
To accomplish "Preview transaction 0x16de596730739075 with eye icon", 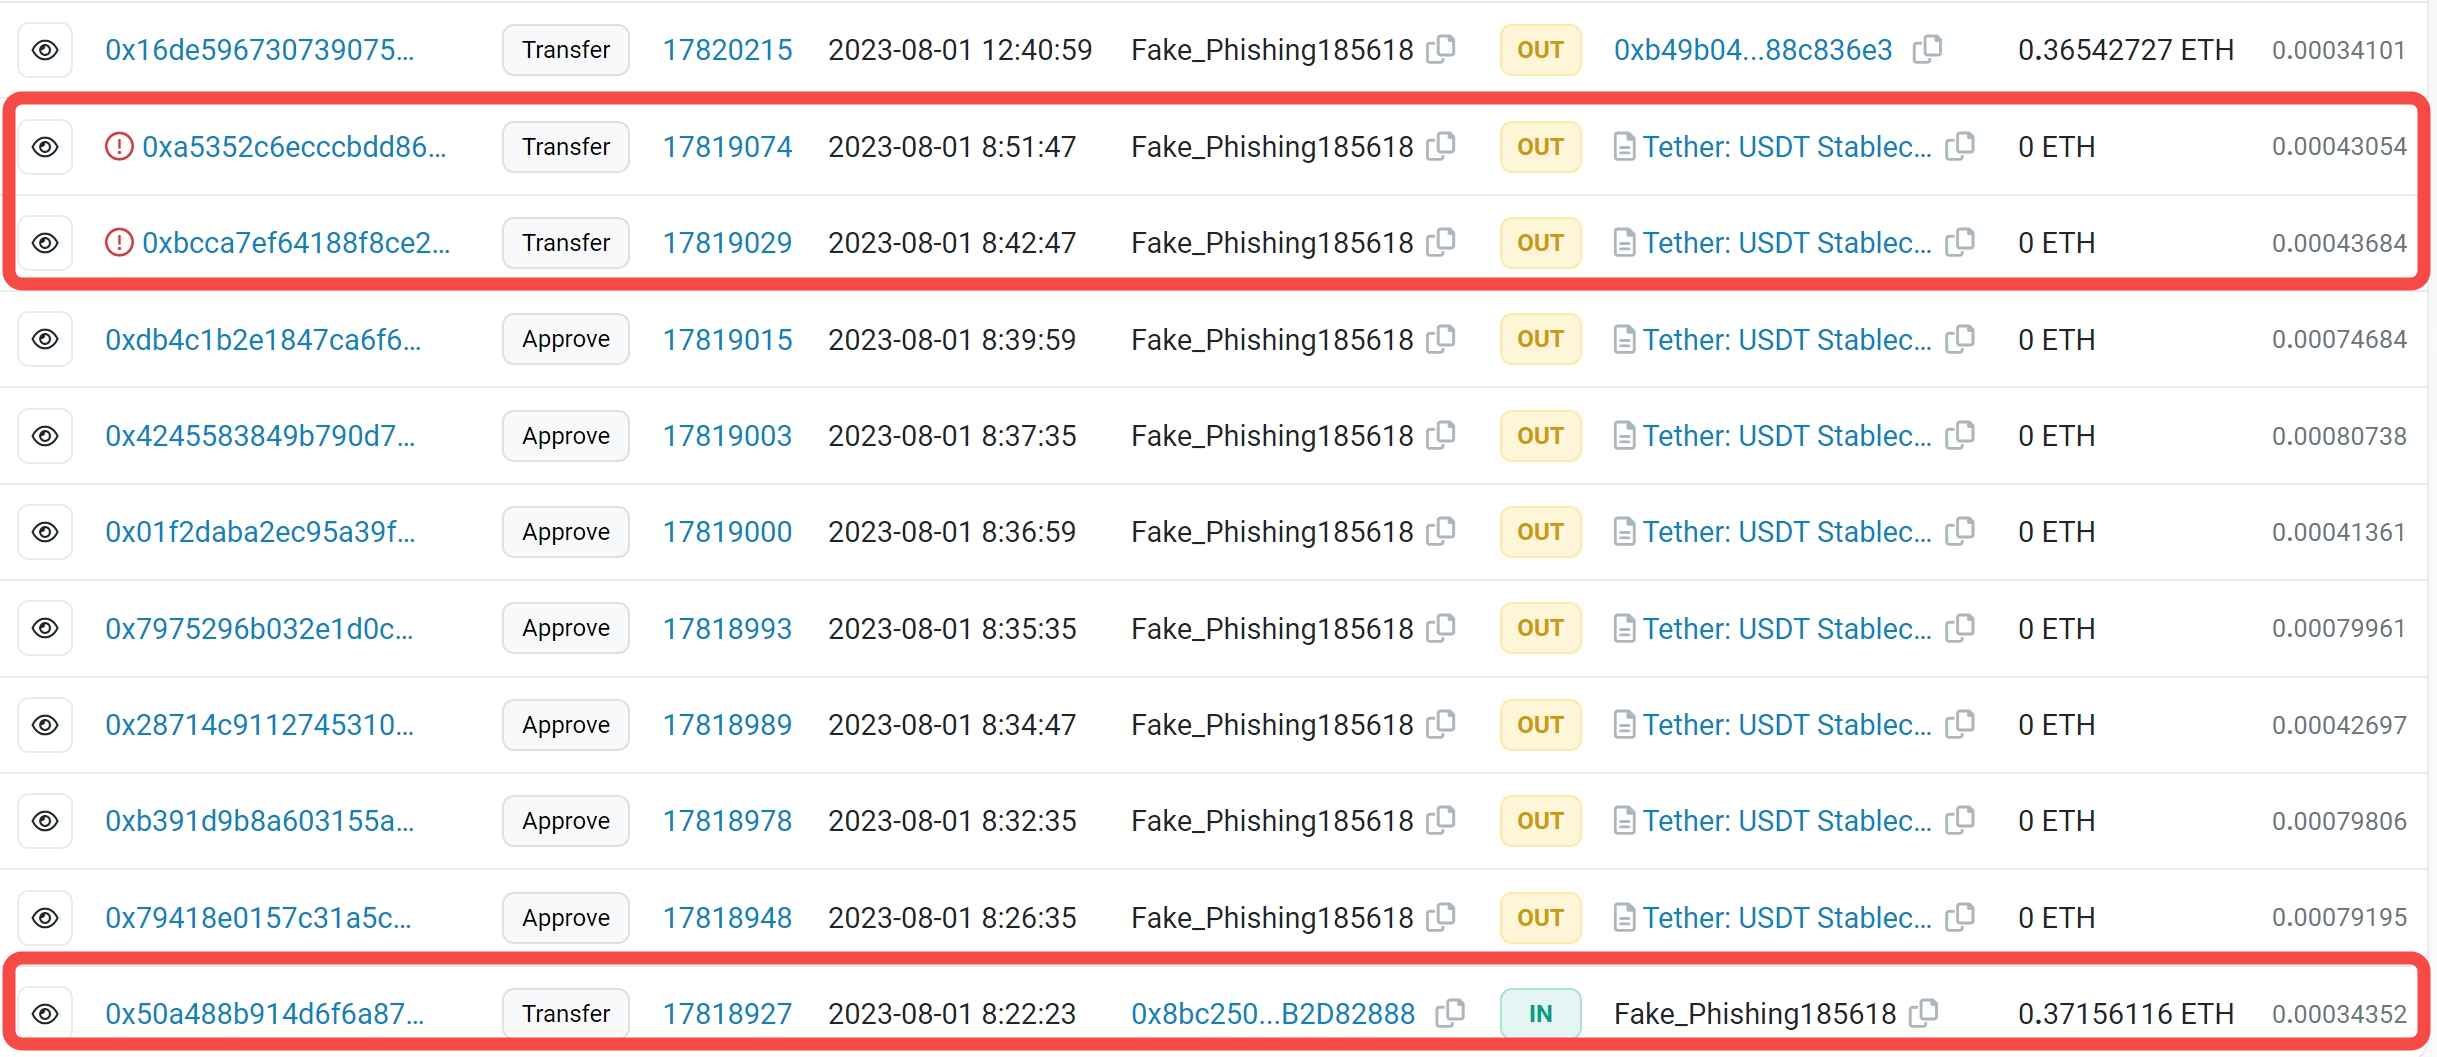I will tap(45, 50).
